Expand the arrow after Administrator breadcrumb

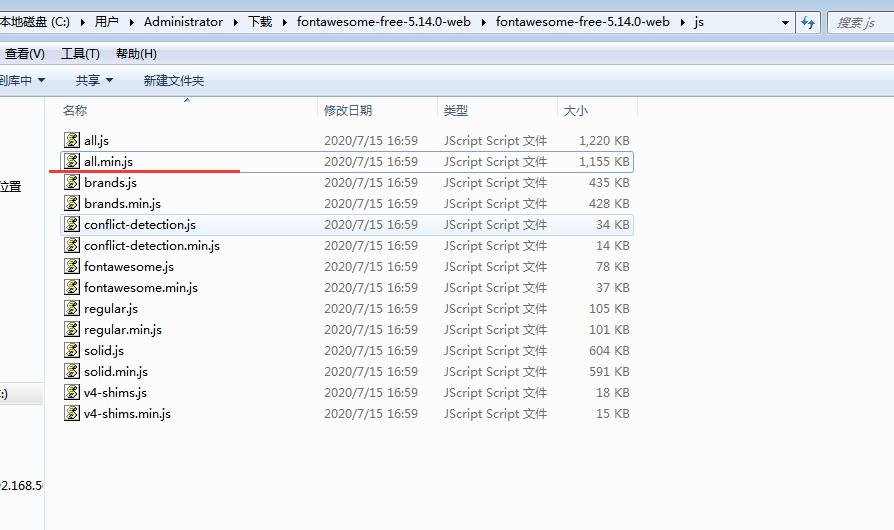click(x=235, y=22)
